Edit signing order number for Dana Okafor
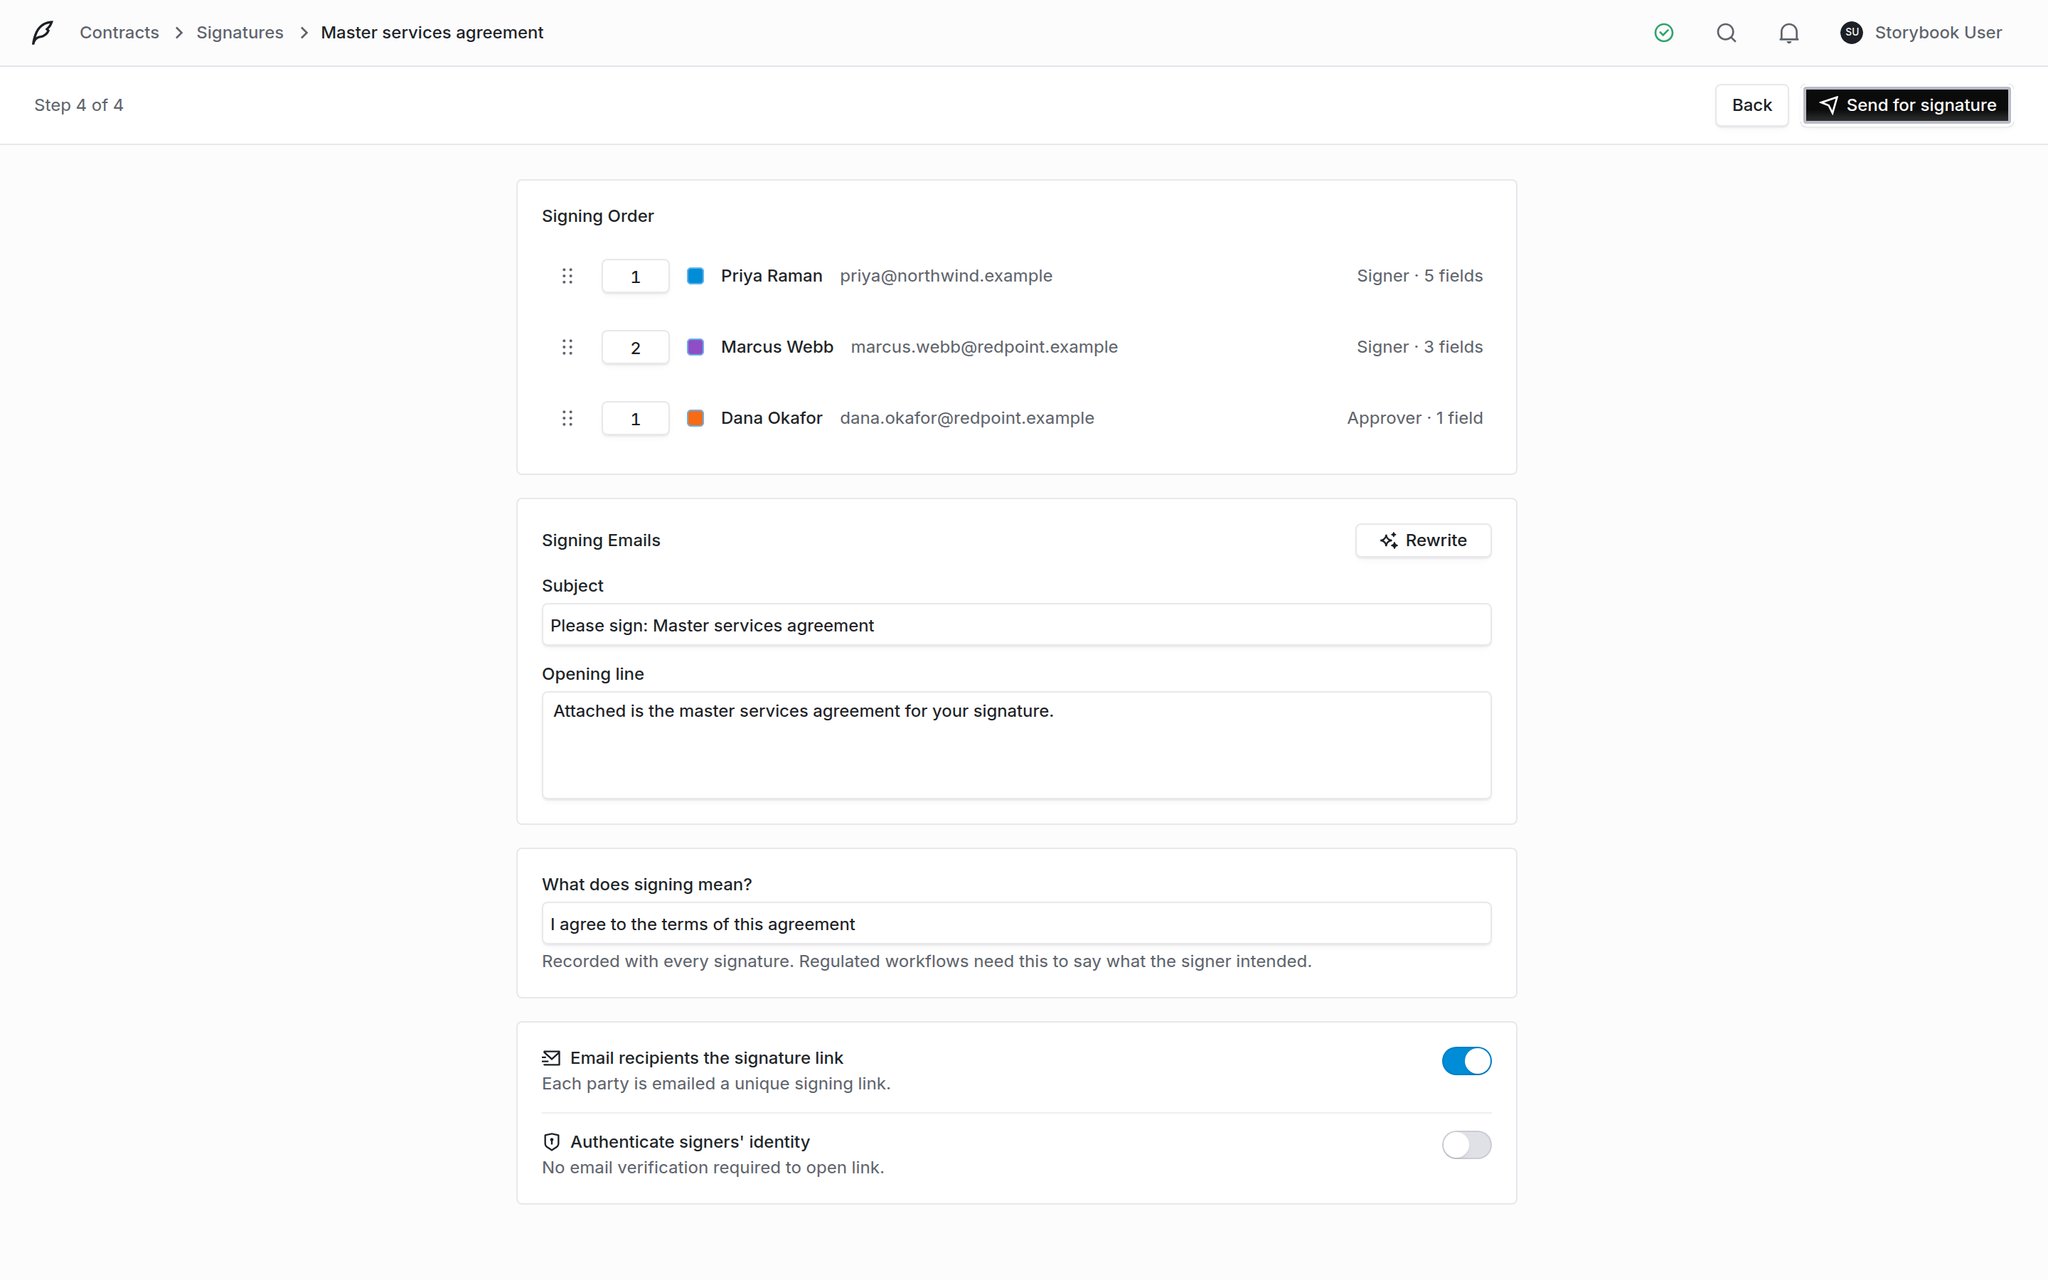Image resolution: width=2048 pixels, height=1280 pixels. (635, 419)
